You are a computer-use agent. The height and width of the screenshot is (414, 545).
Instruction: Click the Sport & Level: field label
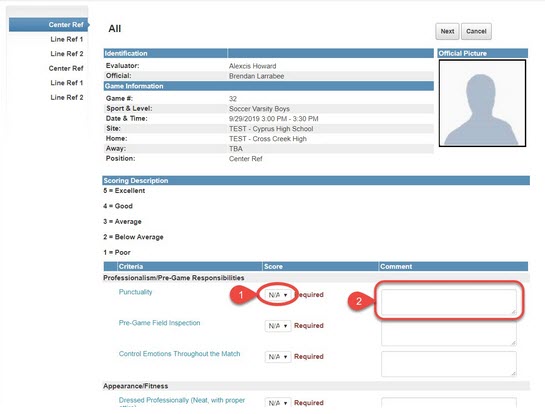tap(129, 108)
